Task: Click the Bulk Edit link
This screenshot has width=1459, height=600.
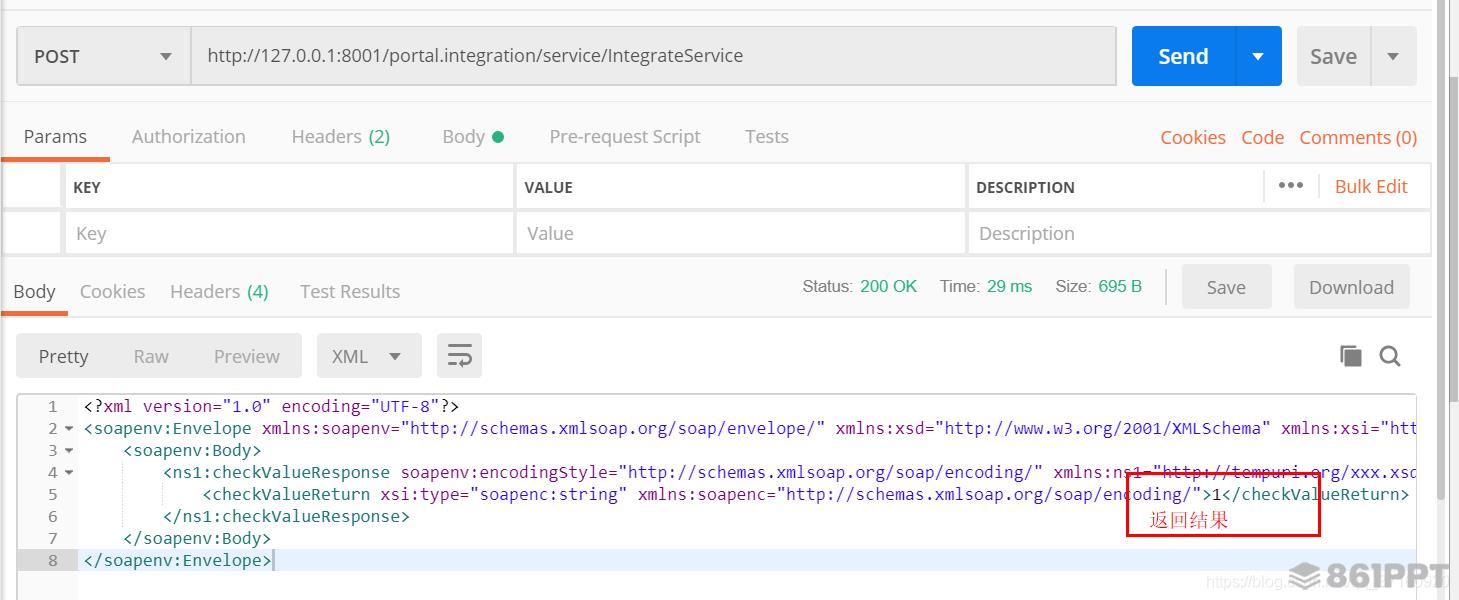Action: [1371, 186]
